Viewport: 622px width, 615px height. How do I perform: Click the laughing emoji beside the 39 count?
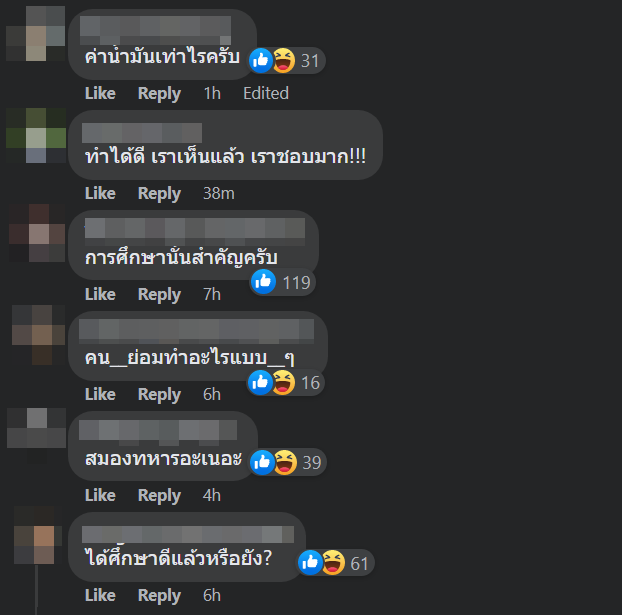pyautogui.click(x=285, y=462)
